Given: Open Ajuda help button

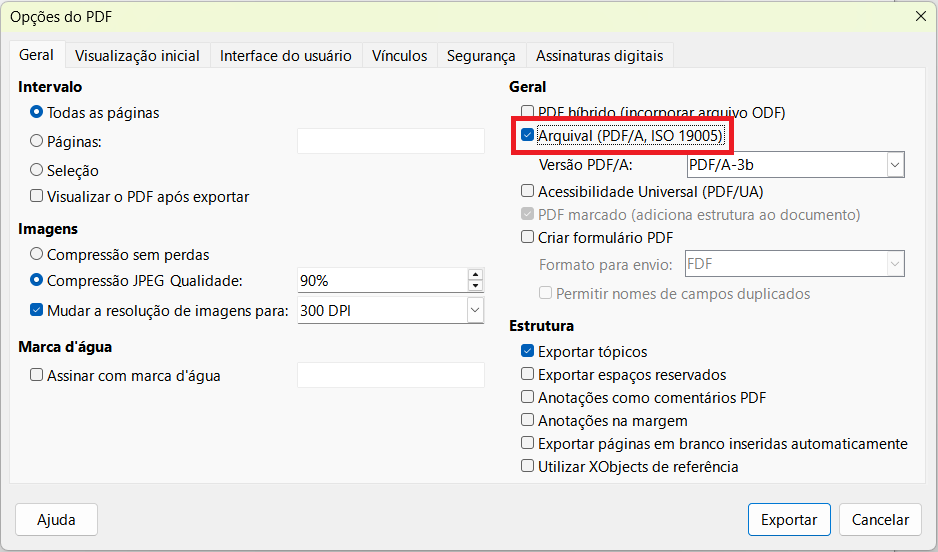Looking at the screenshot, I should (x=57, y=520).
